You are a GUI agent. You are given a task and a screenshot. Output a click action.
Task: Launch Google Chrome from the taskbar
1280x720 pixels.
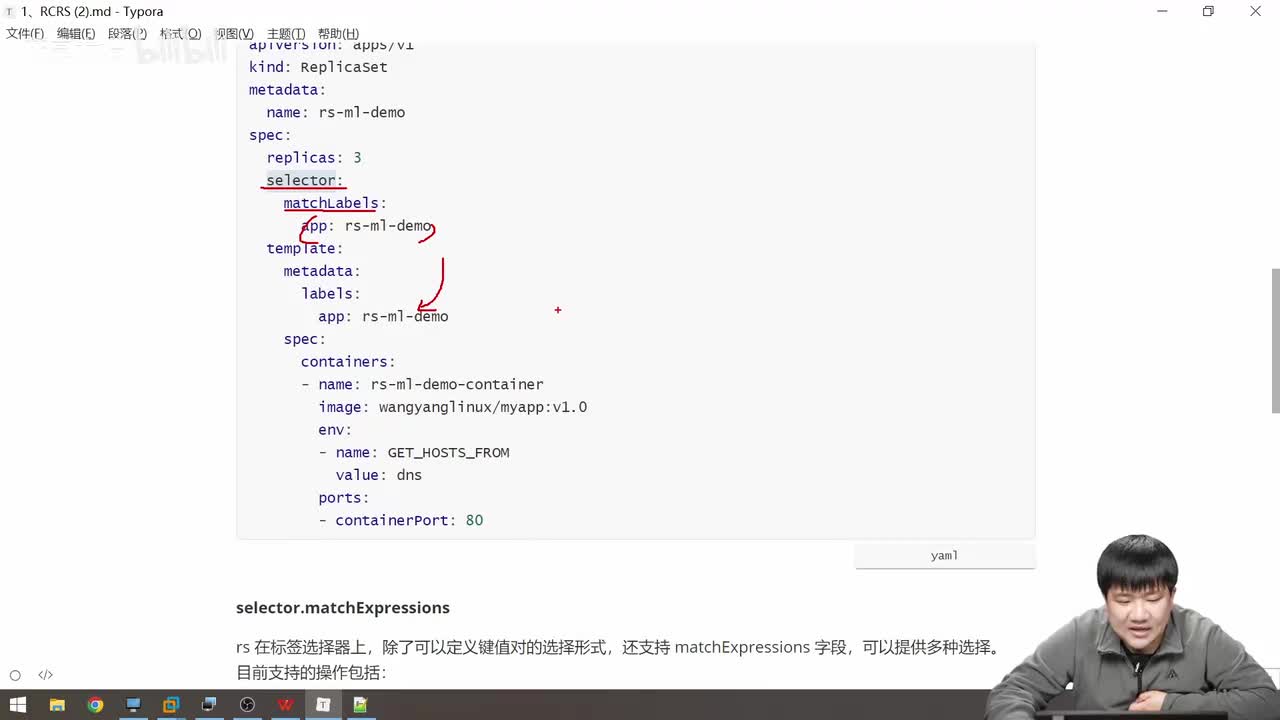(95, 705)
